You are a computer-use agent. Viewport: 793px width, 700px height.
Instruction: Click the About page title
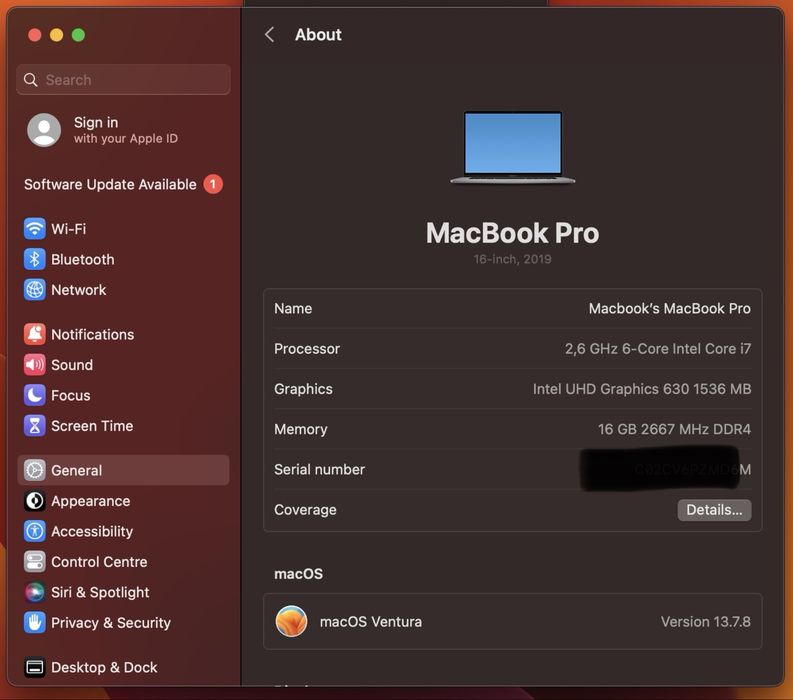(x=318, y=35)
